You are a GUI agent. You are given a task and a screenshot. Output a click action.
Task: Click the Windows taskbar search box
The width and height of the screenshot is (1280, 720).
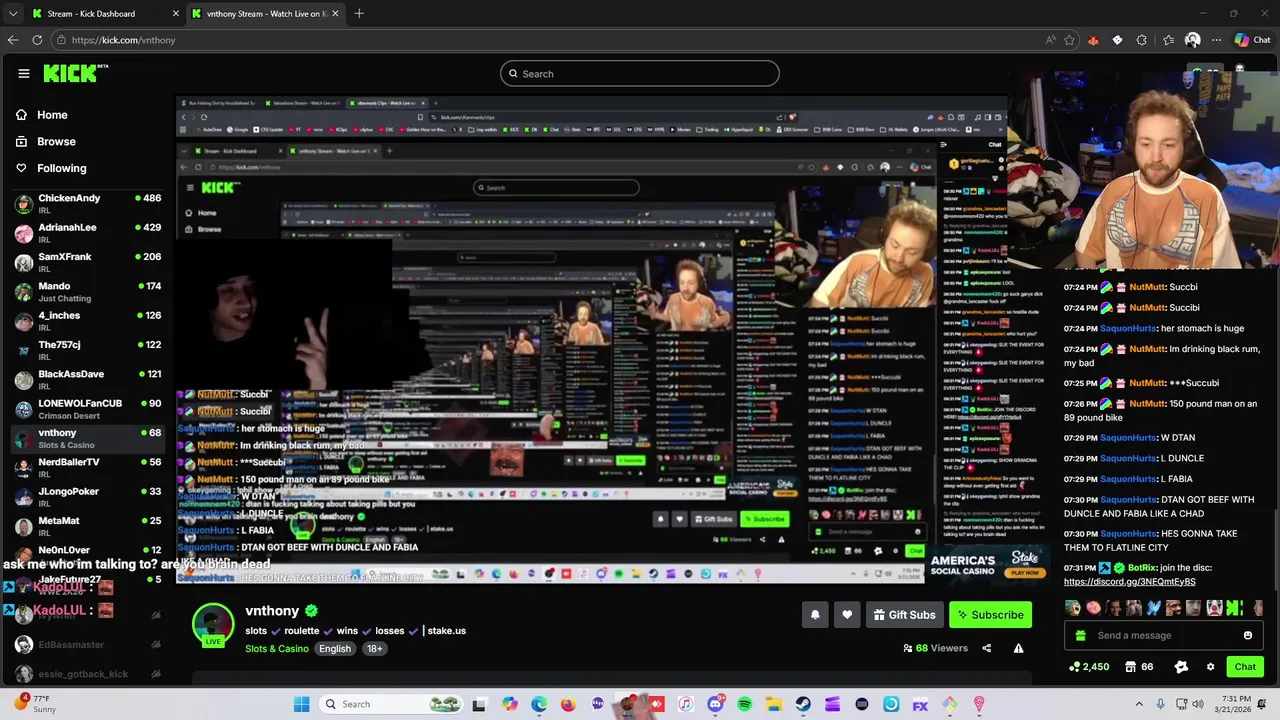point(393,704)
